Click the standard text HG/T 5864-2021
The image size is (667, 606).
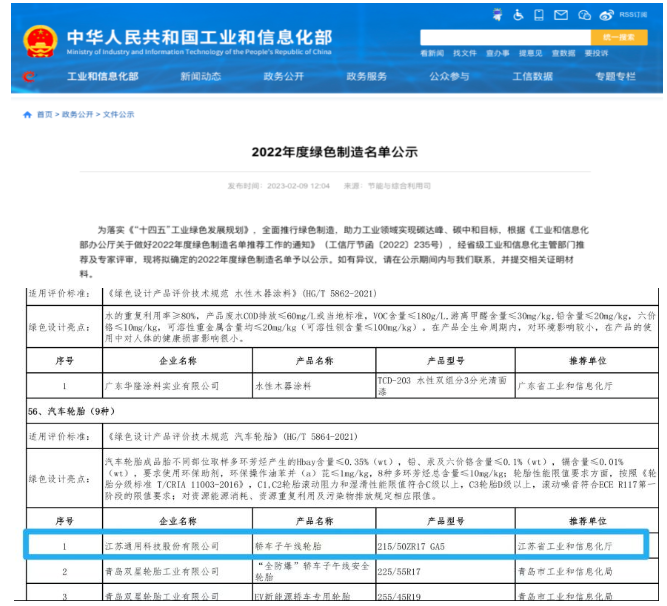tap(322, 436)
